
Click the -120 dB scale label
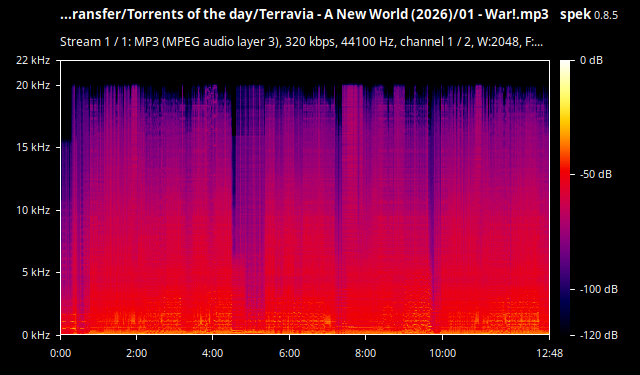(x=599, y=335)
